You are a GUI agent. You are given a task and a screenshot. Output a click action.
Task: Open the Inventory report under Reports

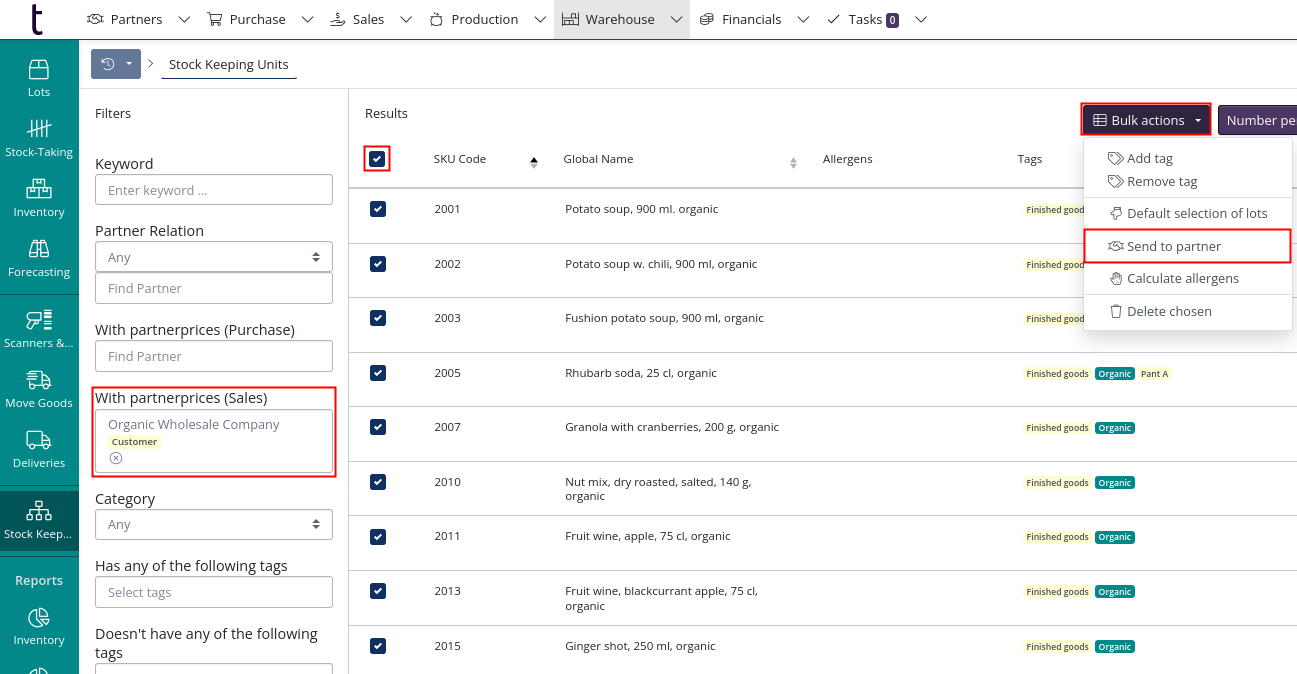[x=39, y=625]
